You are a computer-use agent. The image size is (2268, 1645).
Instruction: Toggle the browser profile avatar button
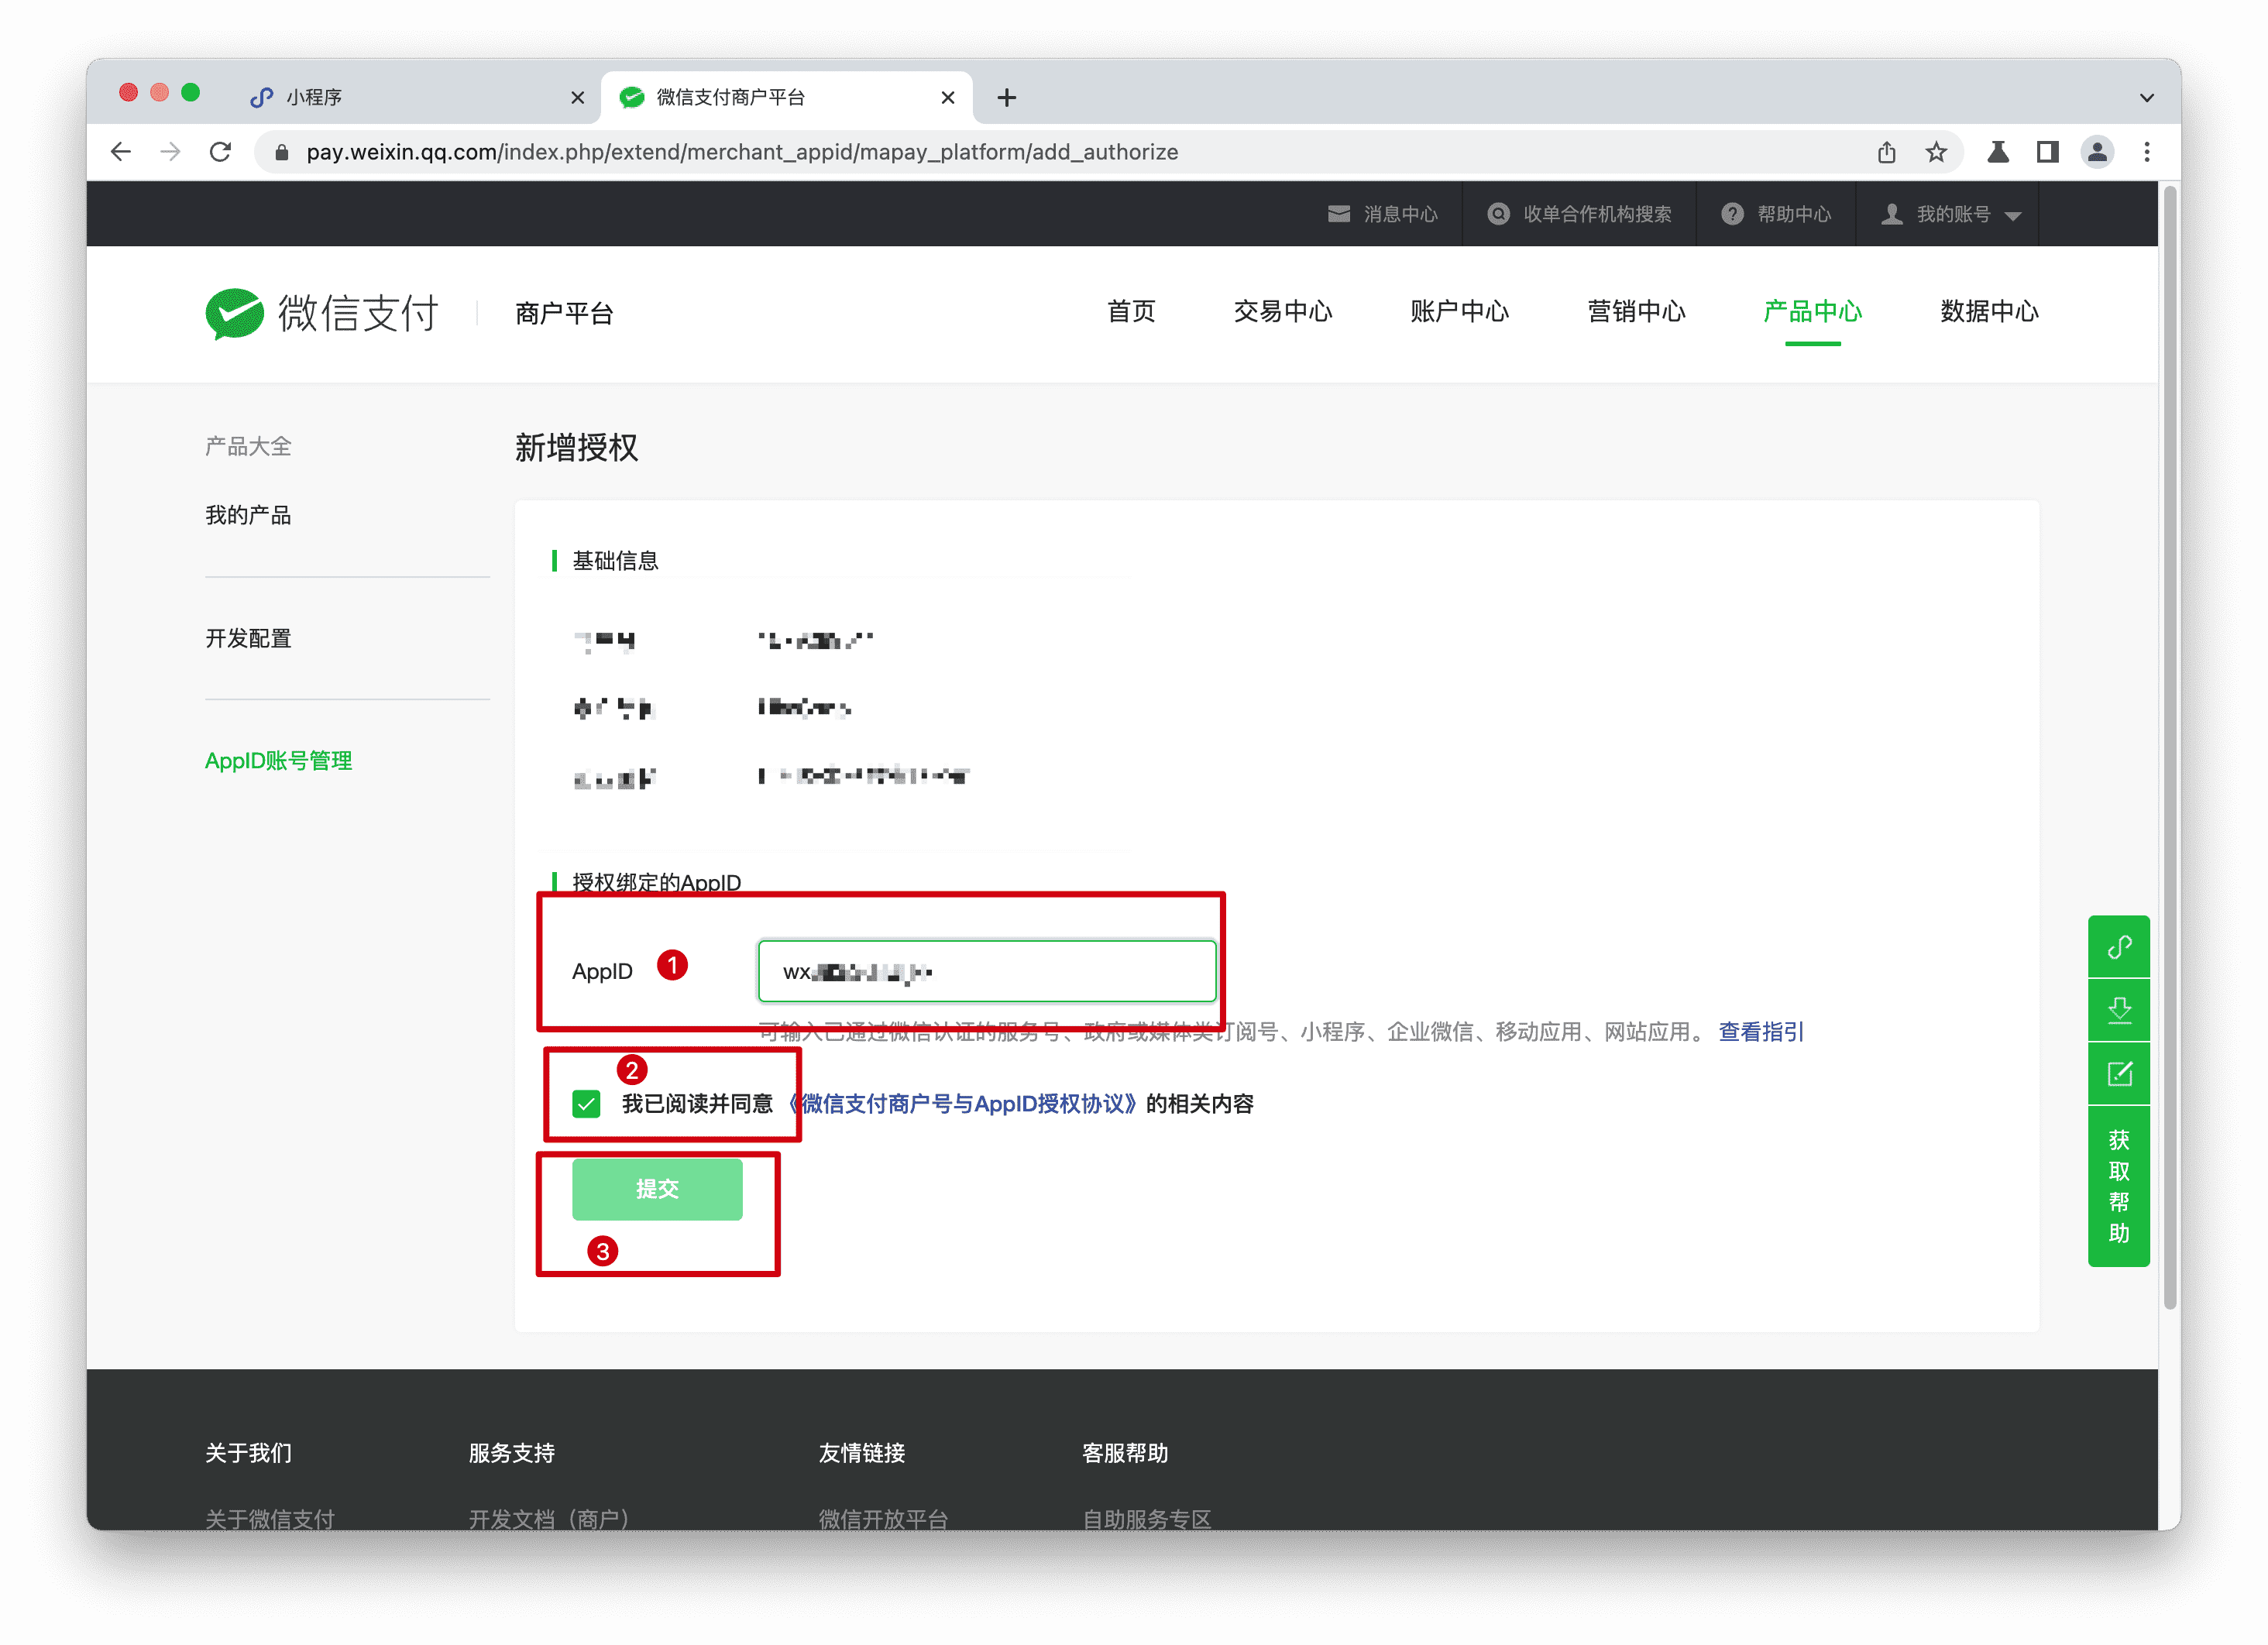coord(2097,152)
